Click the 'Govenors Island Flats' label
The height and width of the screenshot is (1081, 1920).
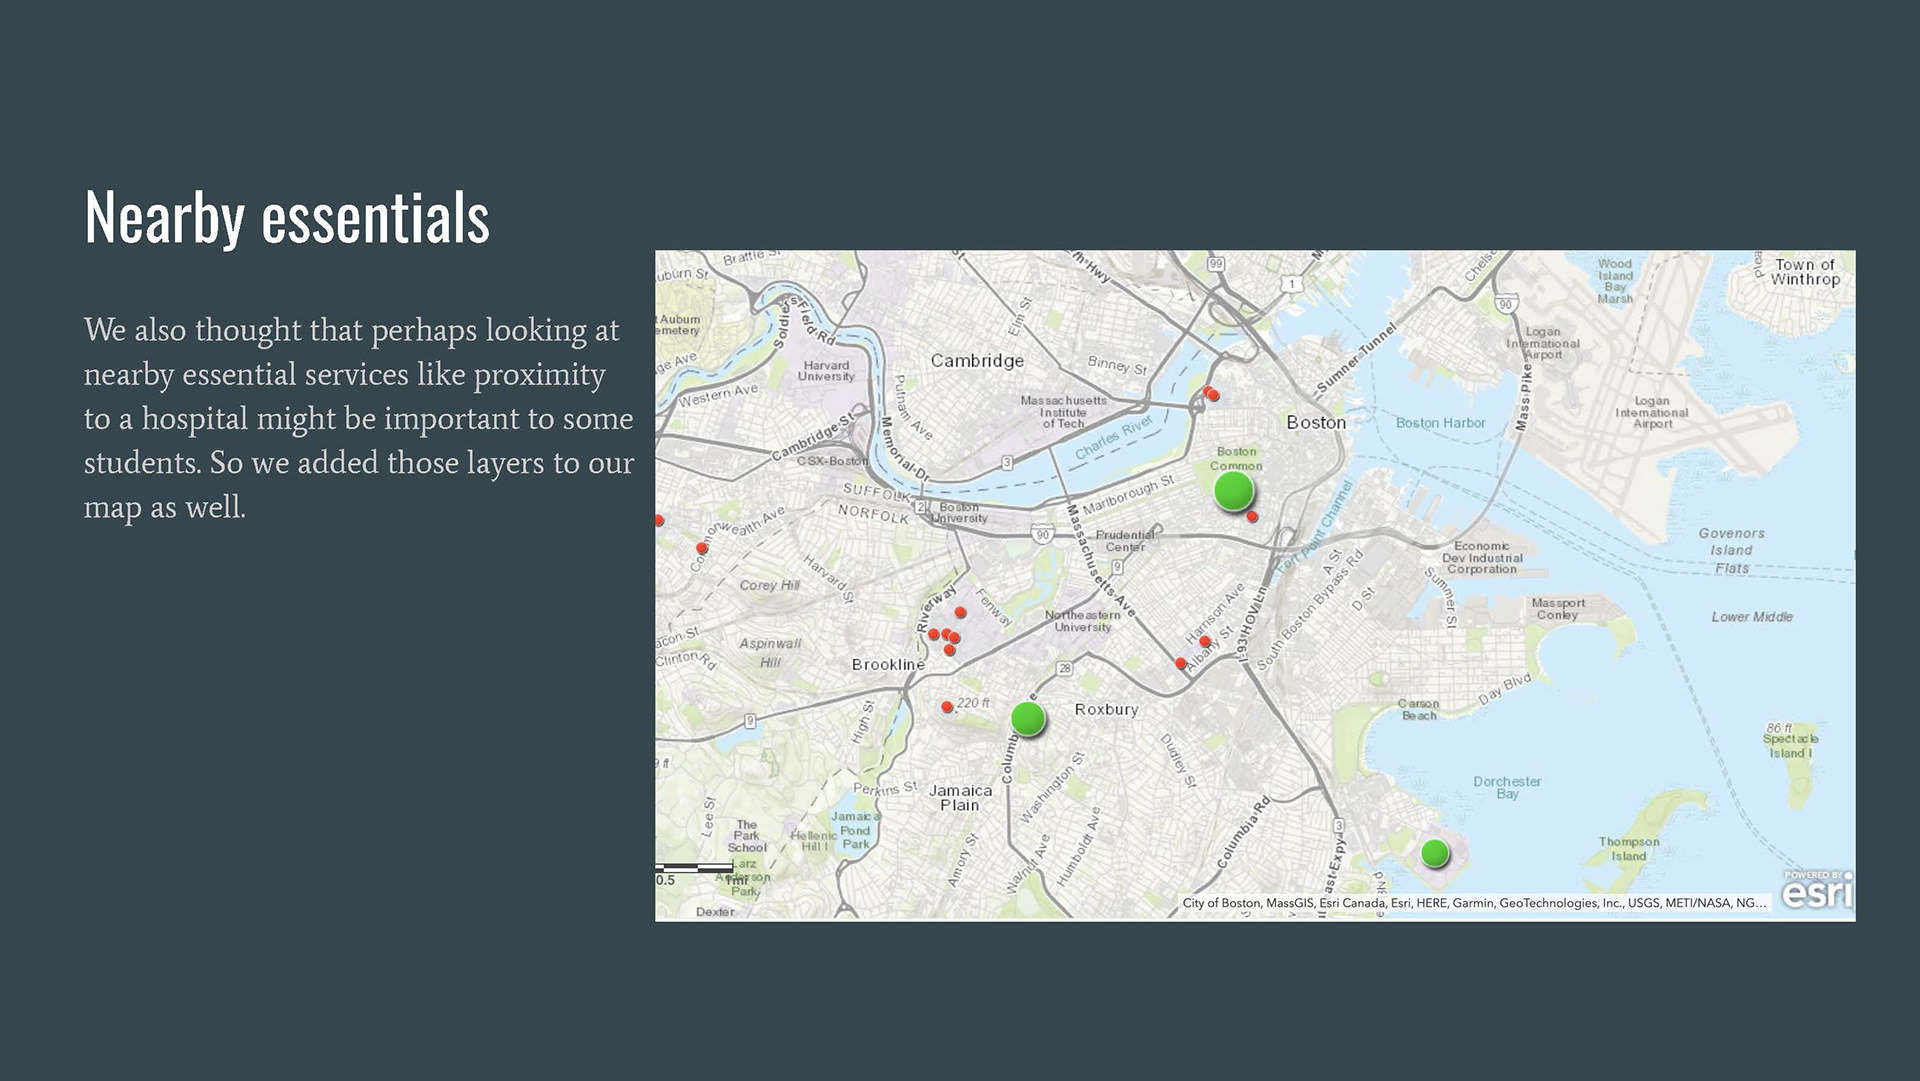1731,551
